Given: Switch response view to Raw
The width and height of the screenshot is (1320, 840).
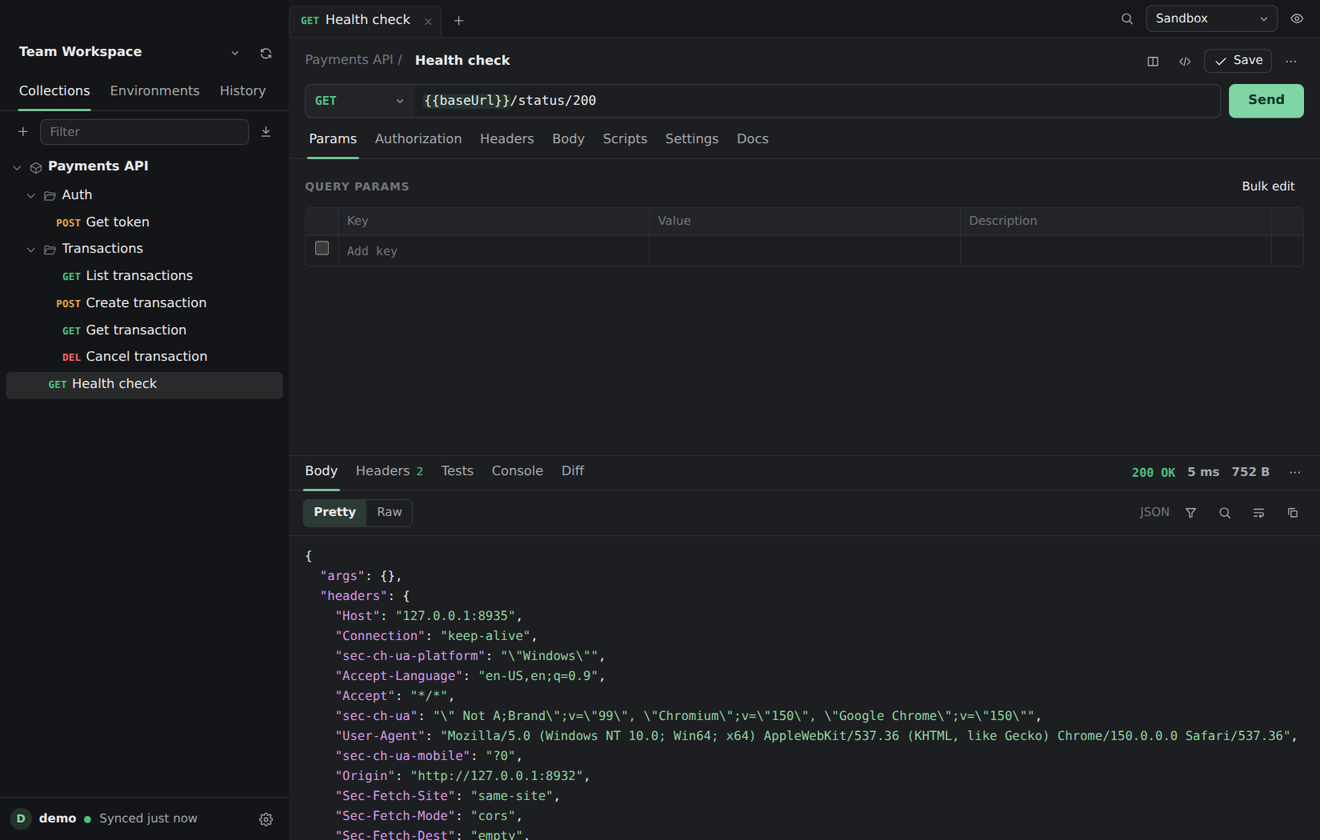Looking at the screenshot, I should pyautogui.click(x=389, y=512).
